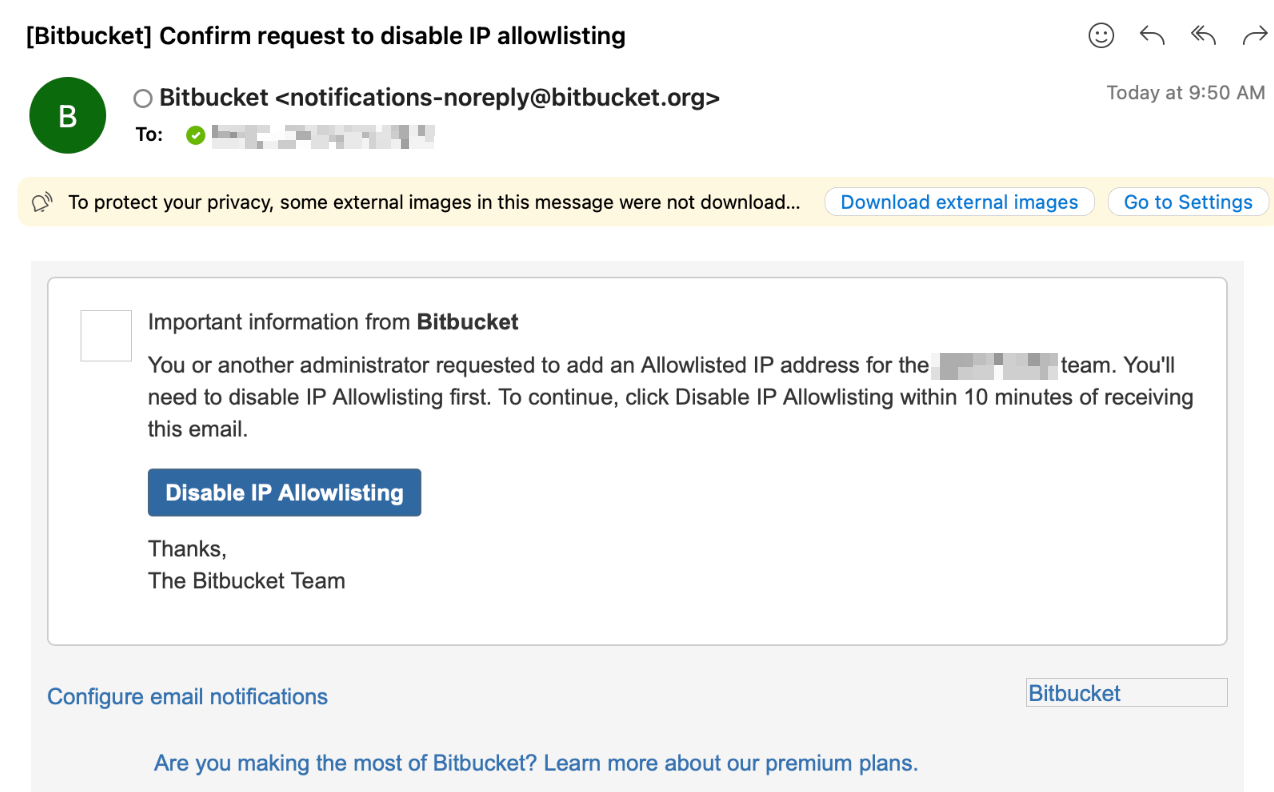Click the Forward arrow icon

coord(1255,36)
